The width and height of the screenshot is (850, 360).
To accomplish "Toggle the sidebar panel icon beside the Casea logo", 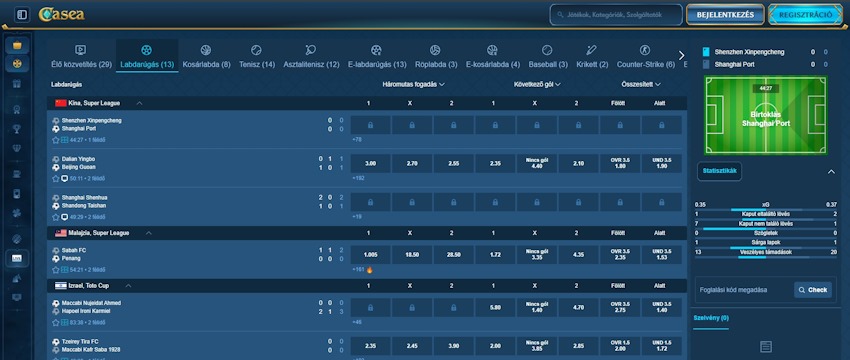I will pyautogui.click(x=22, y=15).
